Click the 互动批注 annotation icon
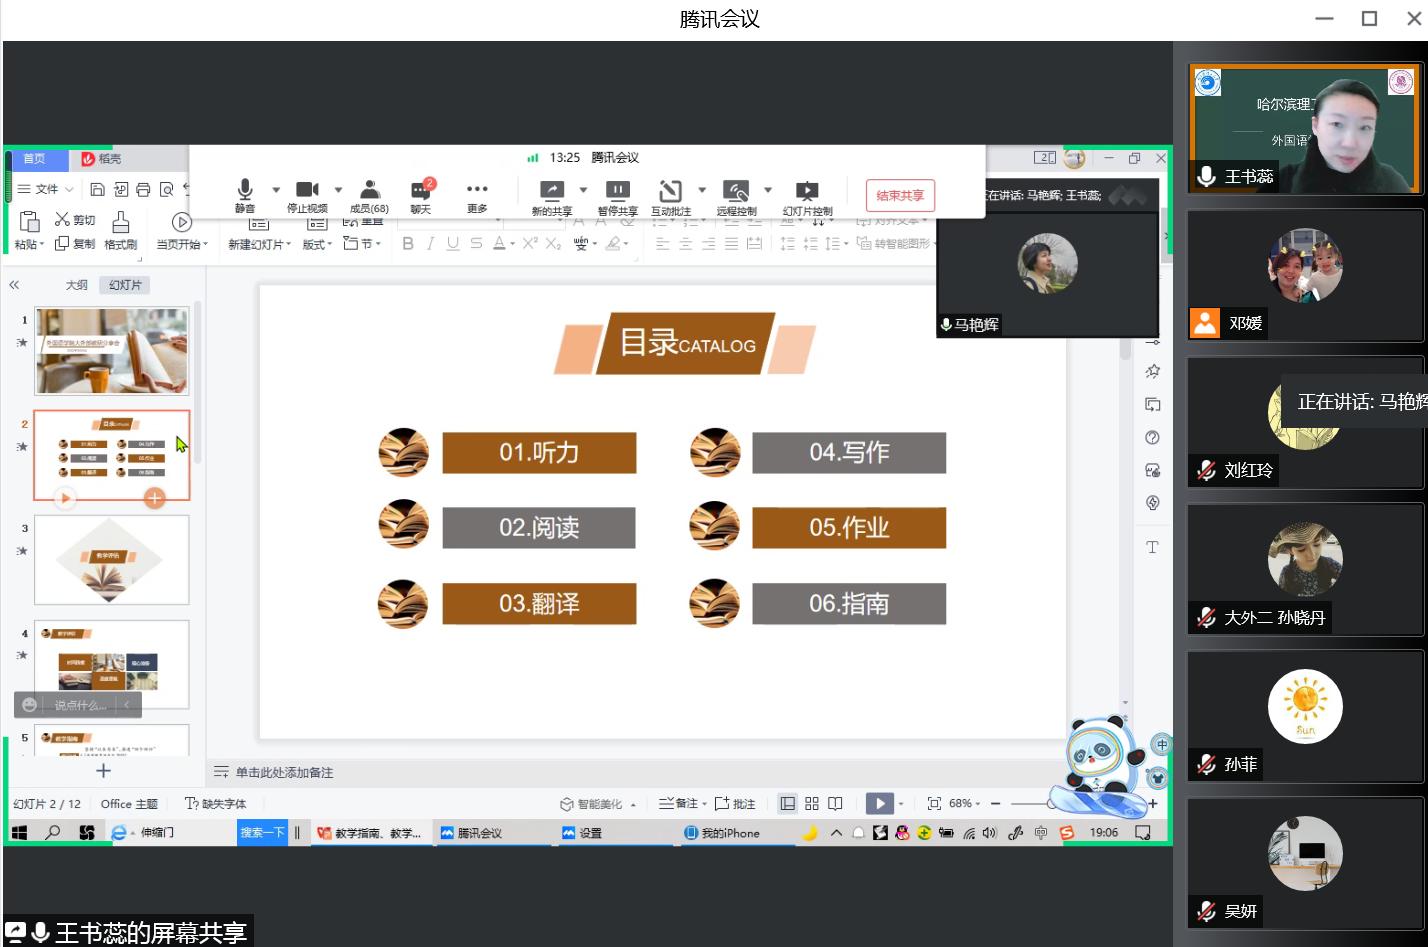Image resolution: width=1428 pixels, height=947 pixels. [x=670, y=191]
